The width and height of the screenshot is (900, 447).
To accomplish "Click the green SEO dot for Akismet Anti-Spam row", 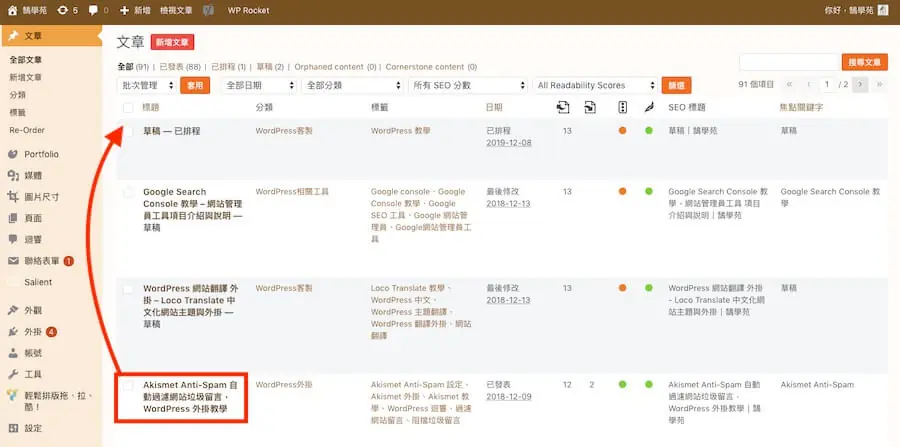I will click(623, 384).
